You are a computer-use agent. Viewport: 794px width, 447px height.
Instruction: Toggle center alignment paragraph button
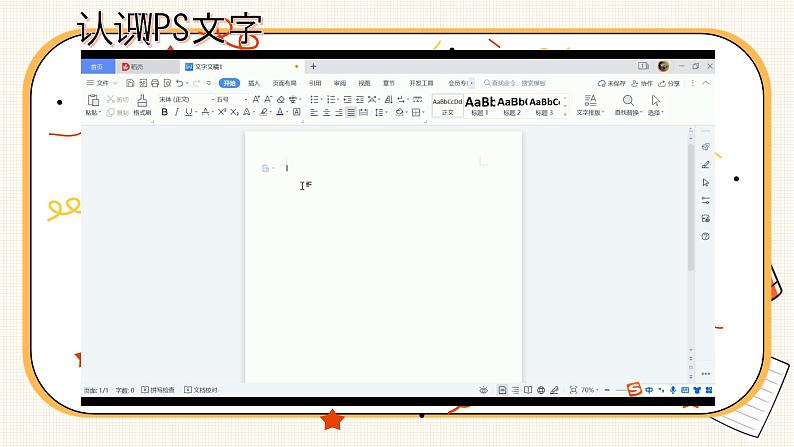326,112
